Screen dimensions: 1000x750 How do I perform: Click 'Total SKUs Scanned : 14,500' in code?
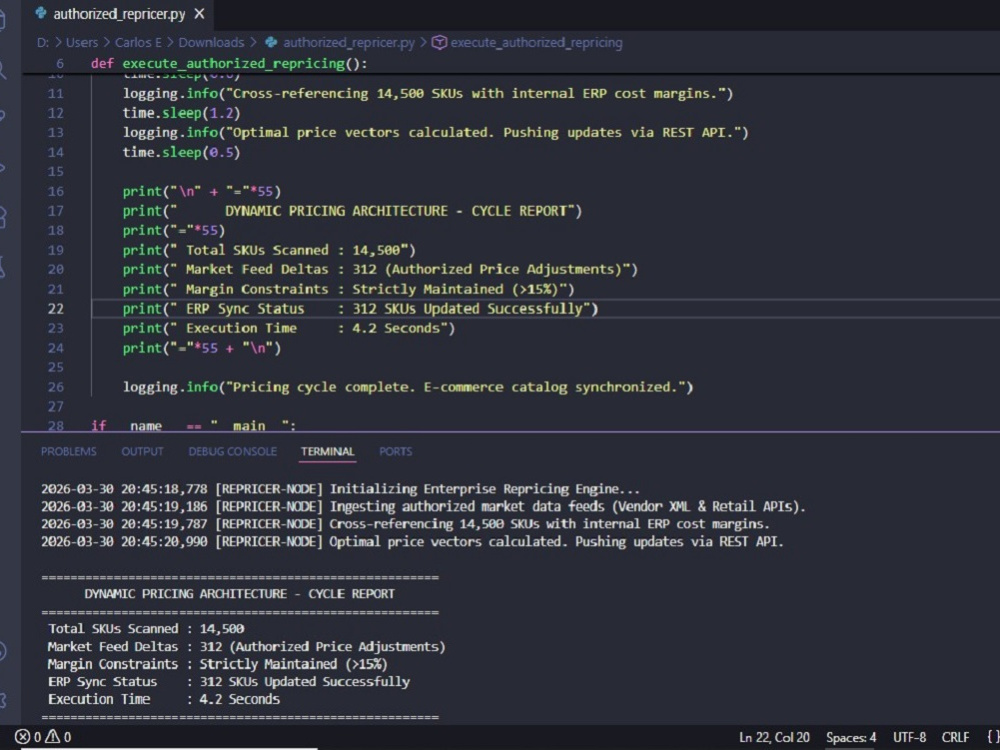(x=293, y=250)
